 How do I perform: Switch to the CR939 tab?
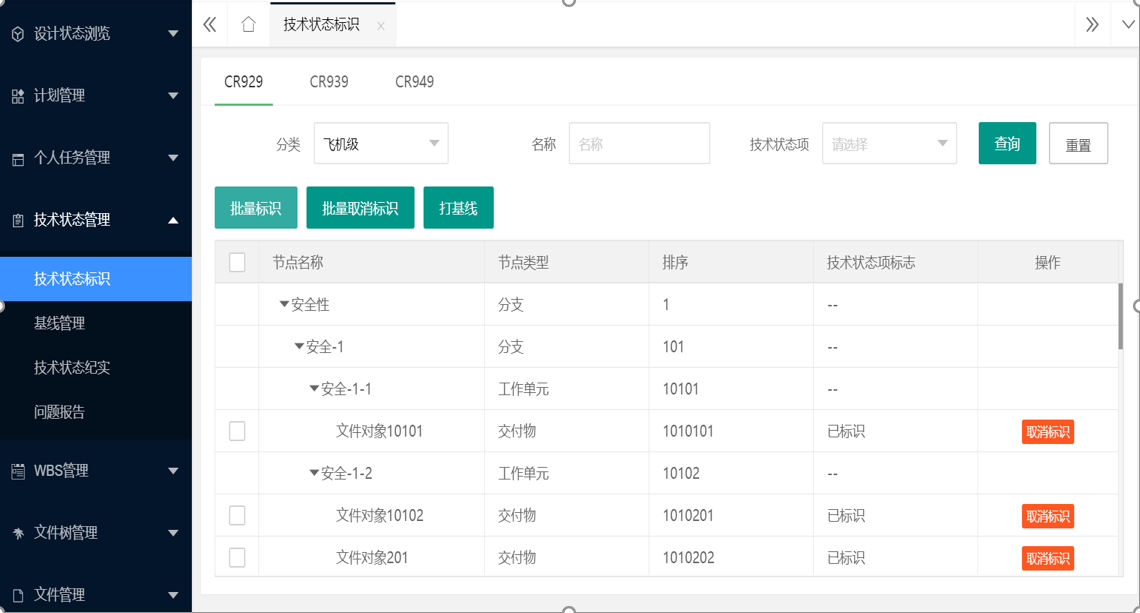coord(329,82)
